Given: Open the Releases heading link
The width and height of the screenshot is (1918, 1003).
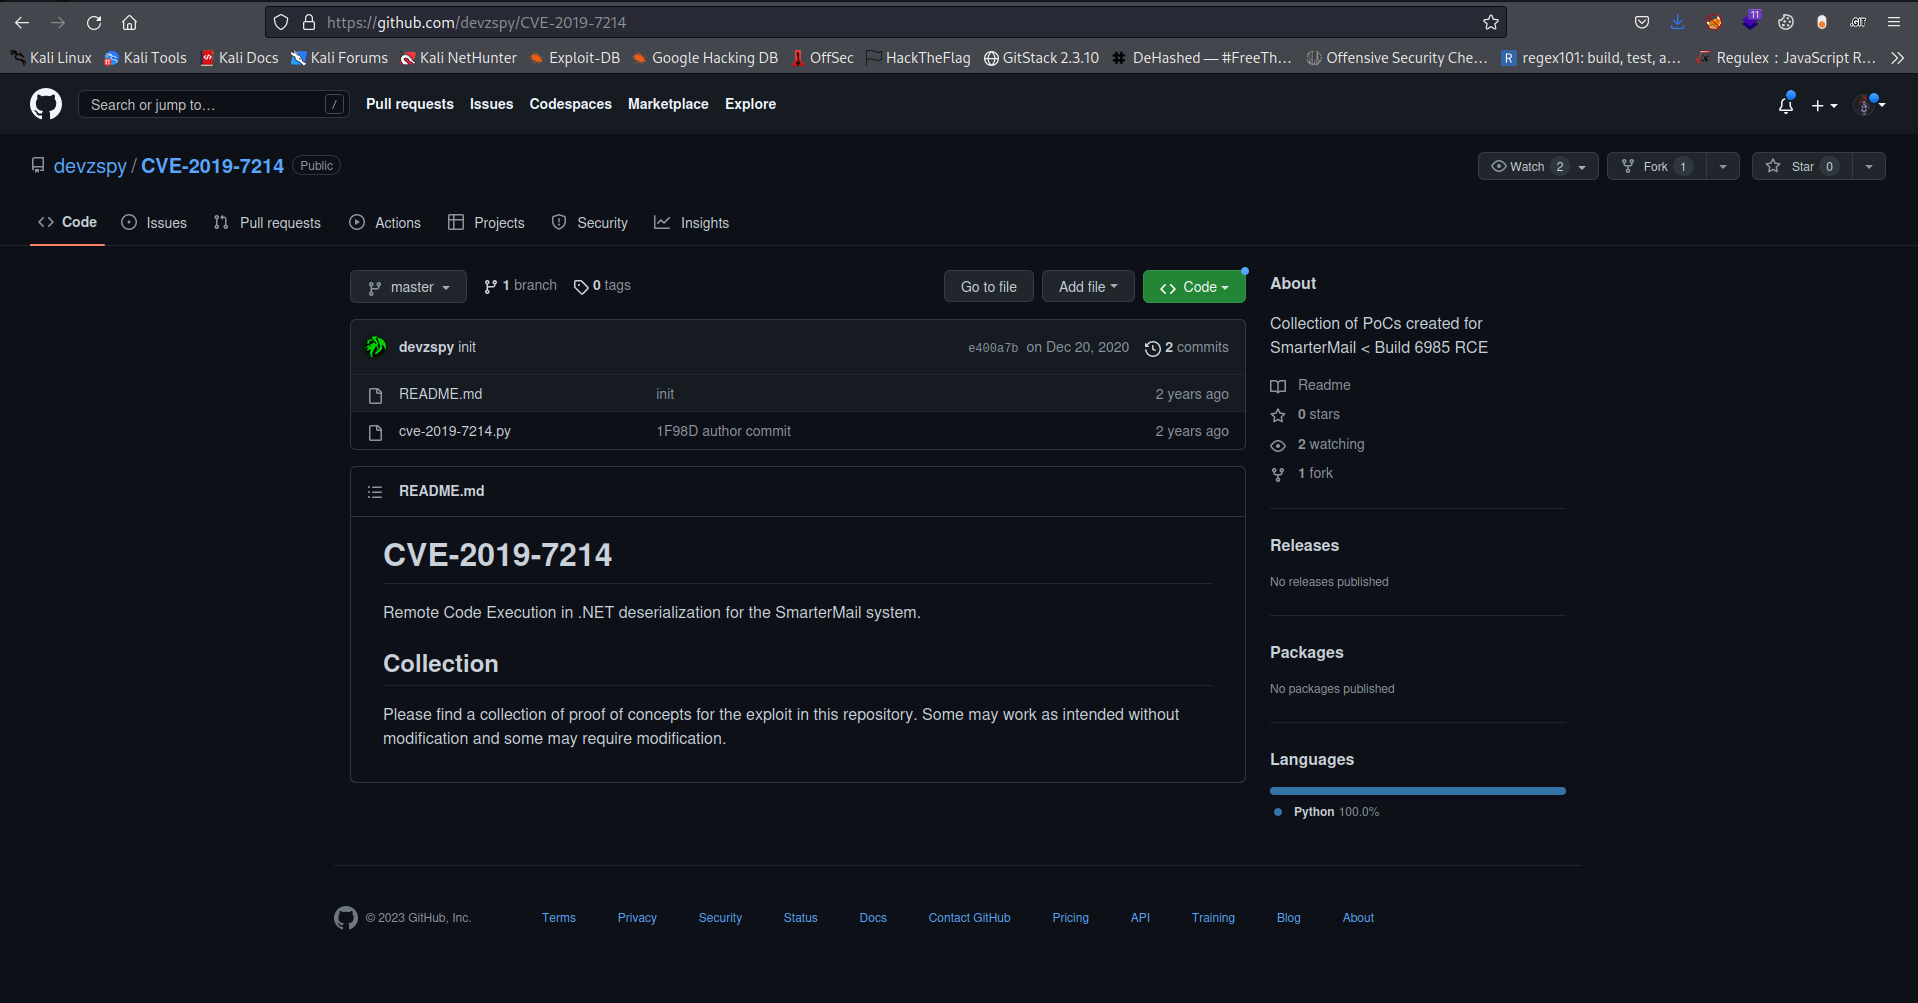Looking at the screenshot, I should [x=1304, y=545].
